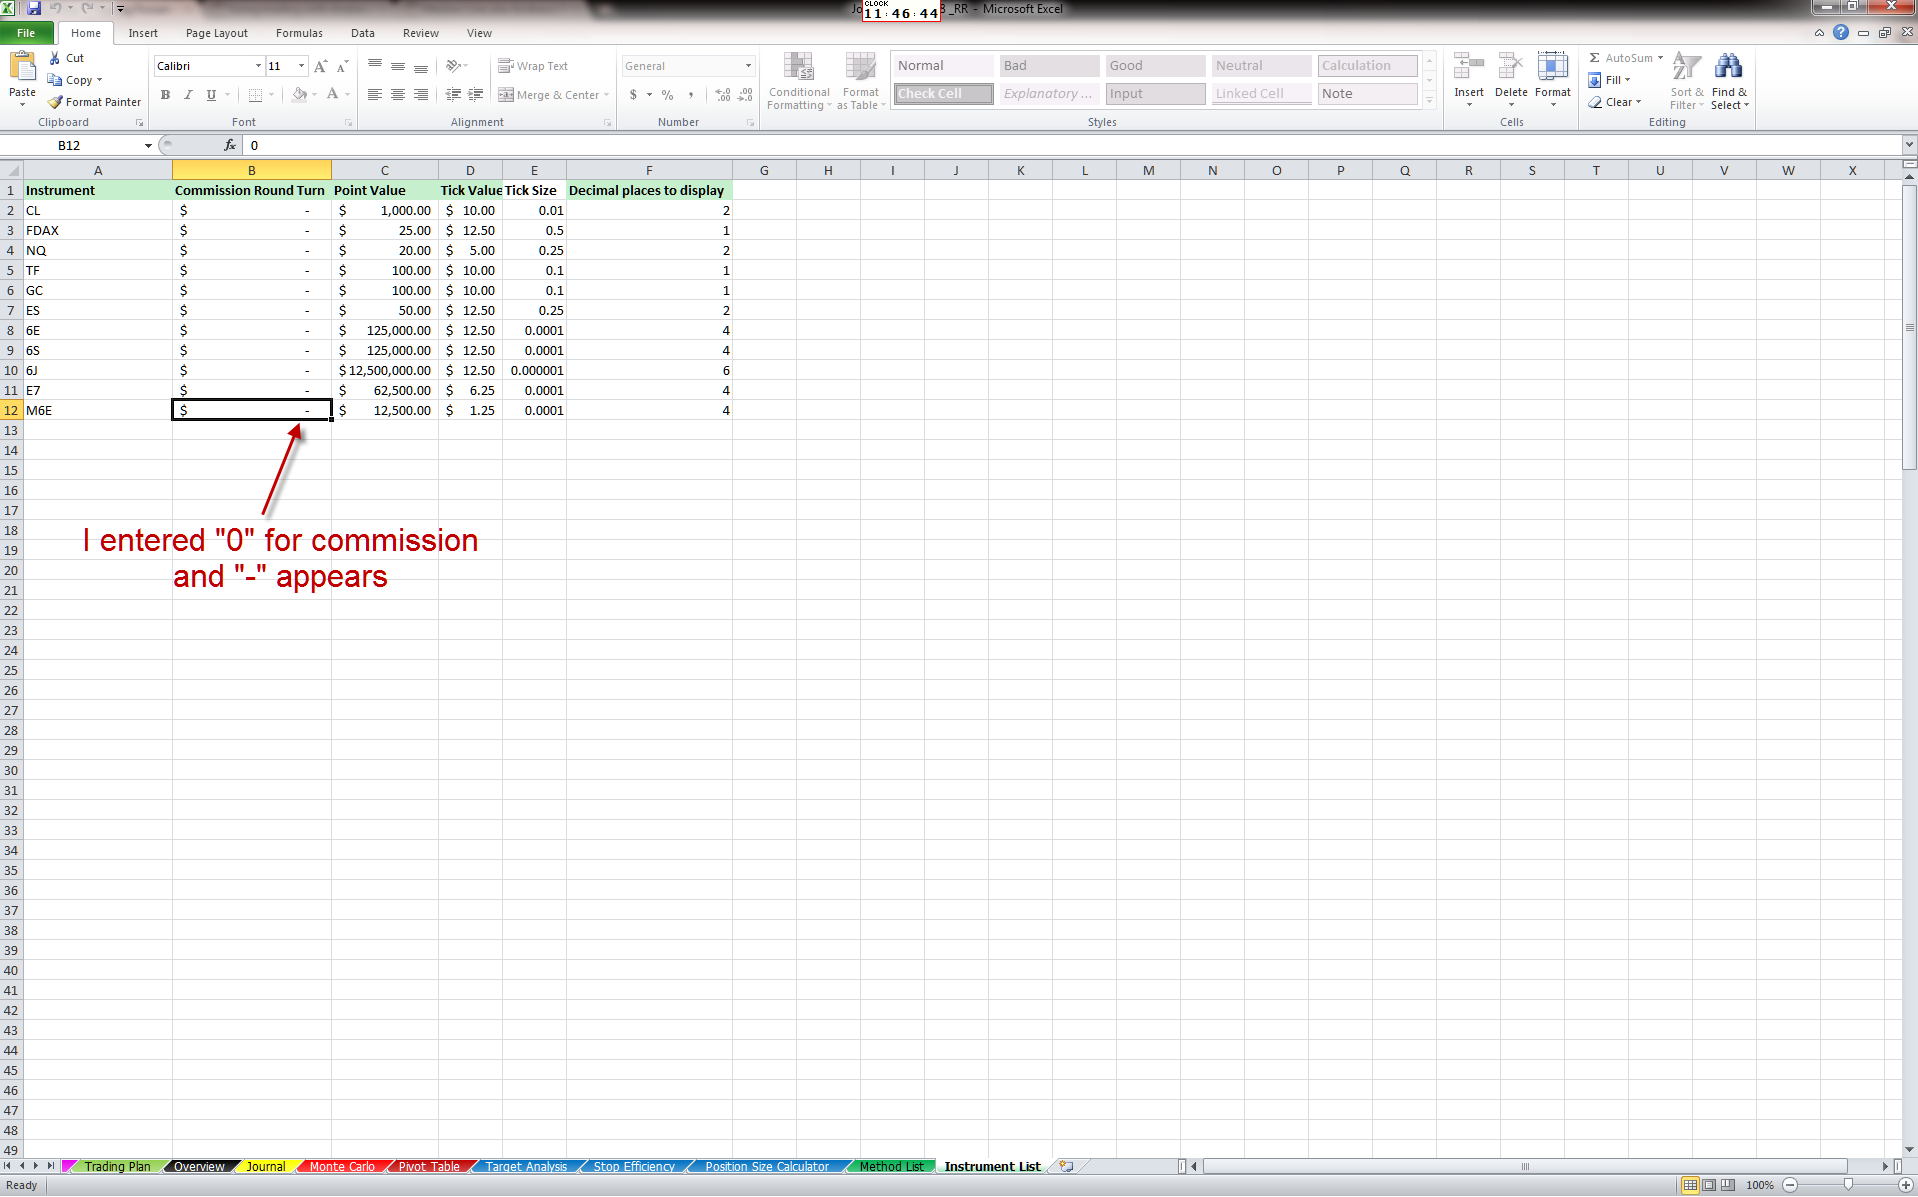Toggle Align Text Right
Image resolution: width=1918 pixels, height=1197 pixels.
pyautogui.click(x=421, y=95)
